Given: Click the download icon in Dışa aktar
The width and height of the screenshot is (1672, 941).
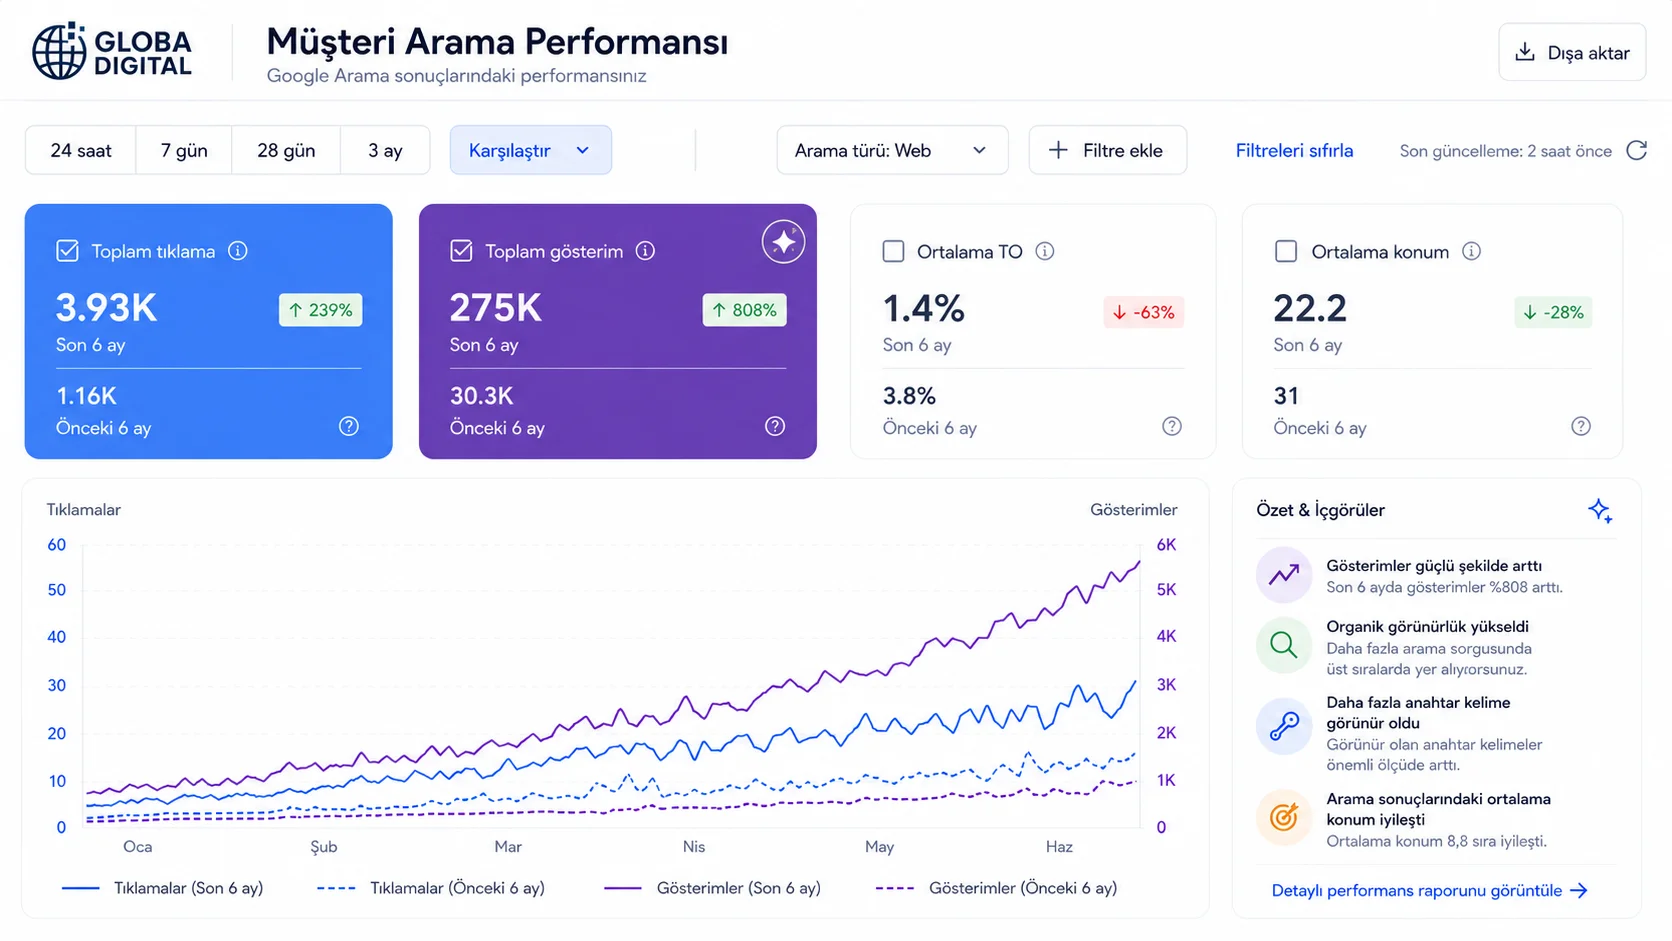Looking at the screenshot, I should coord(1525,52).
